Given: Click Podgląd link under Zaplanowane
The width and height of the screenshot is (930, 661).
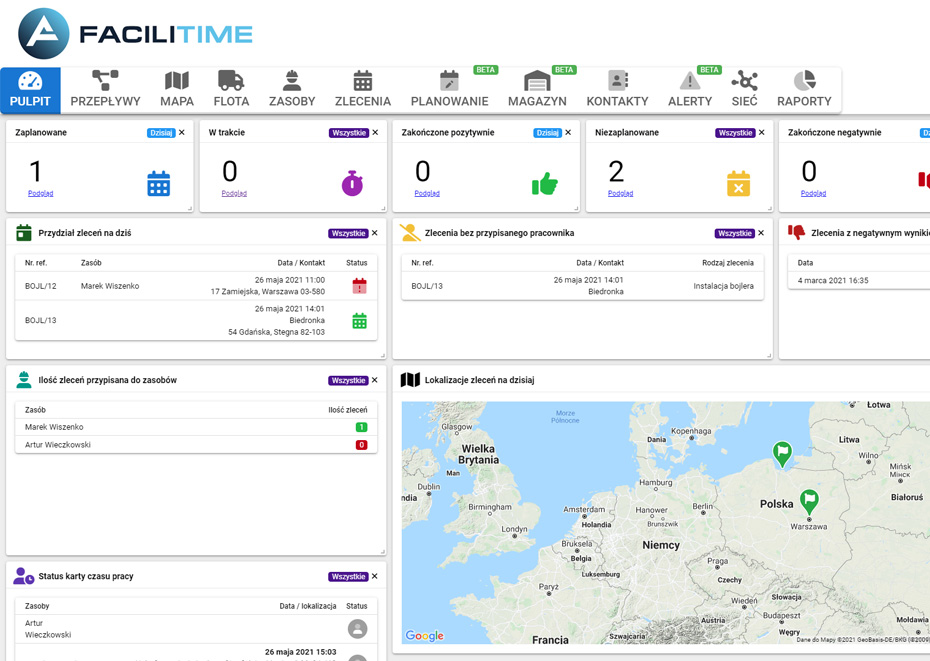Looking at the screenshot, I should click(41, 194).
